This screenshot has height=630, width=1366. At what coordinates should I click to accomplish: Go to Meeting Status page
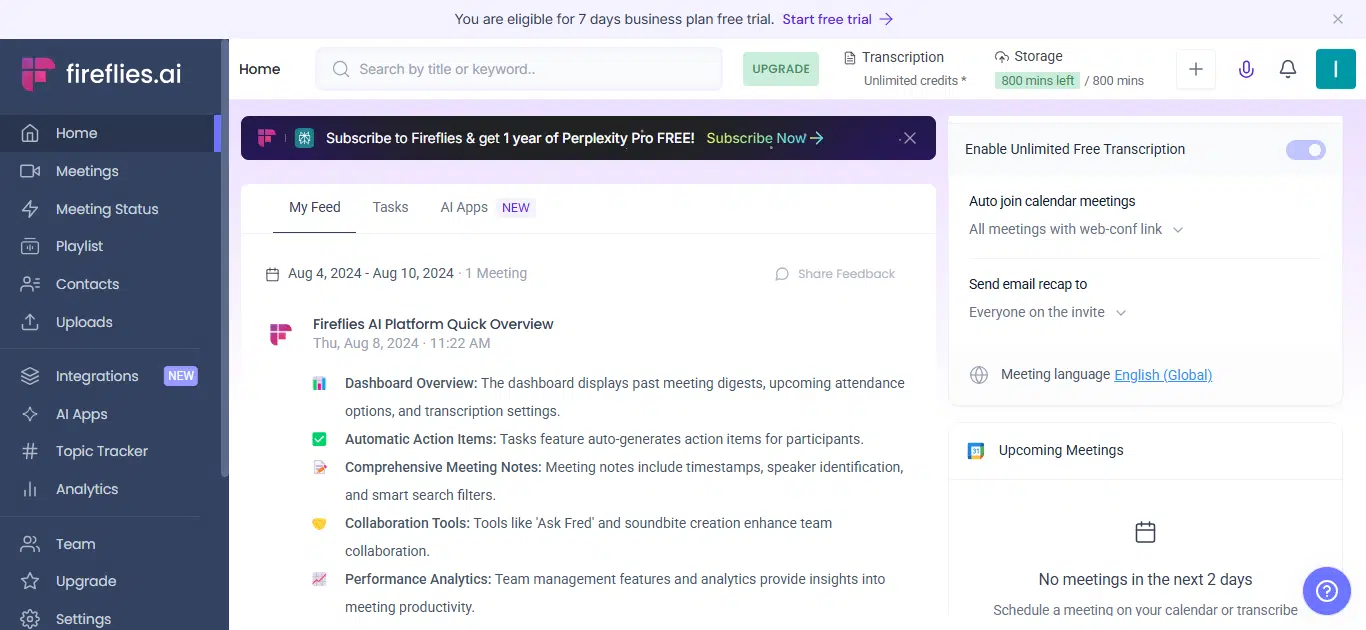(x=110, y=209)
